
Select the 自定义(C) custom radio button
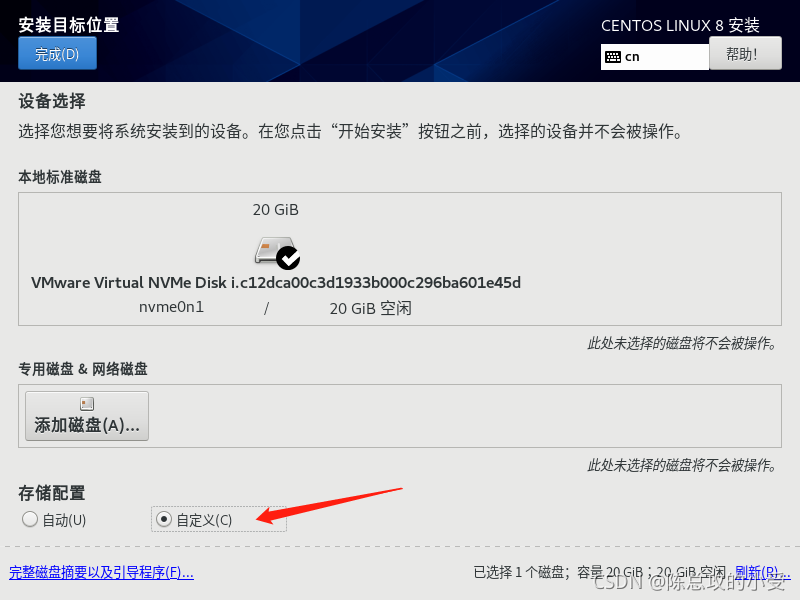pyautogui.click(x=163, y=519)
